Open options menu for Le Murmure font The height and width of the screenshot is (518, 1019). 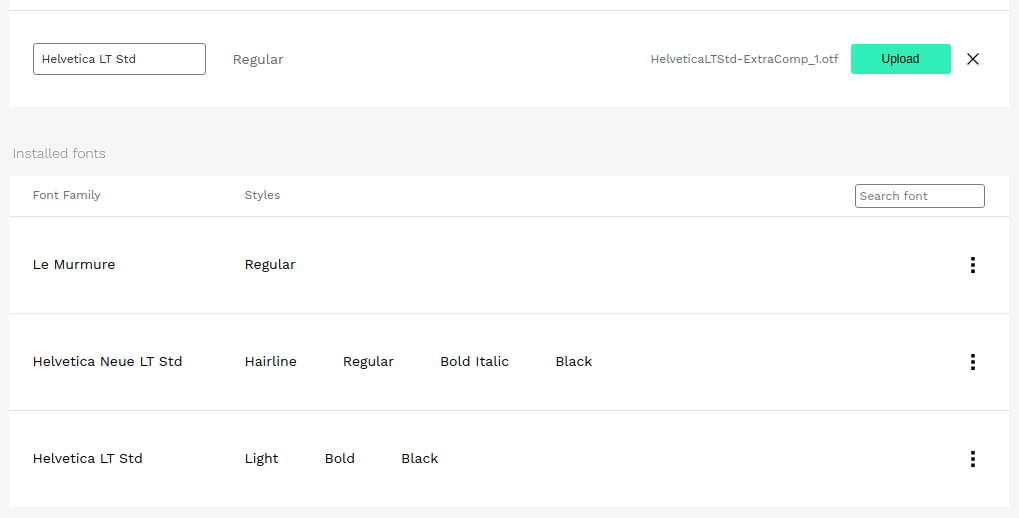pyautogui.click(x=972, y=265)
